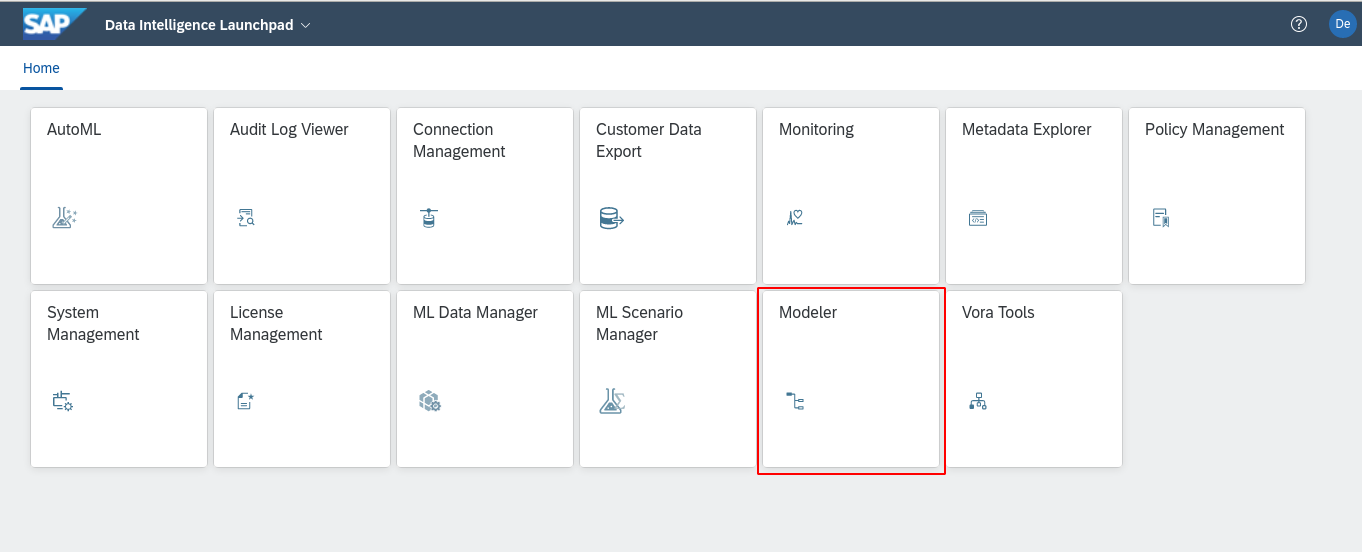Click the Metadata Explorer icon
Image resolution: width=1362 pixels, height=552 pixels.
coord(978,218)
